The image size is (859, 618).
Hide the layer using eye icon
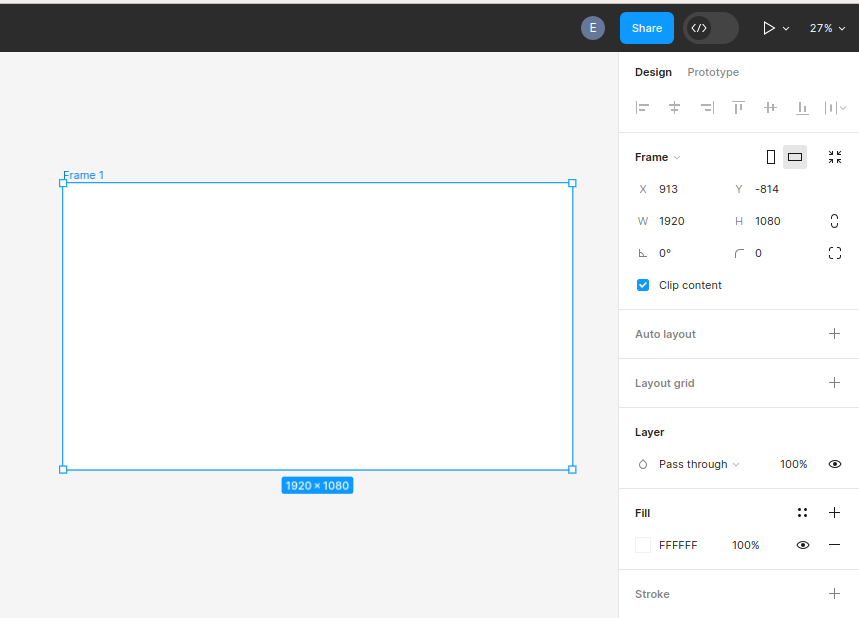(835, 464)
